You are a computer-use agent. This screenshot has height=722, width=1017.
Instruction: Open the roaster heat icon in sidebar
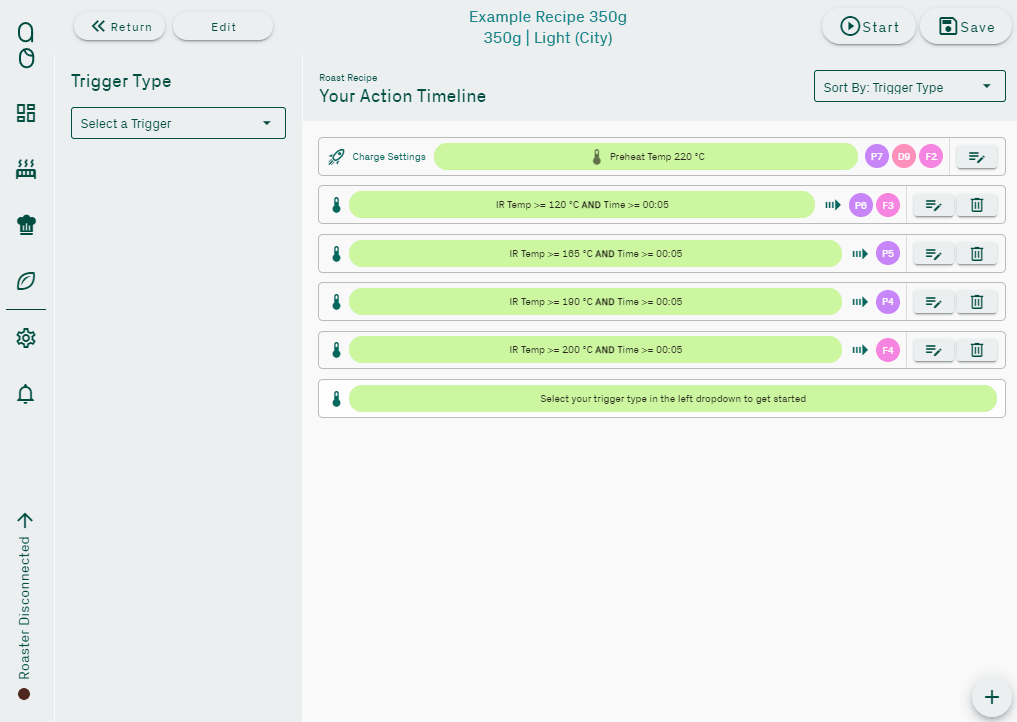click(26, 169)
